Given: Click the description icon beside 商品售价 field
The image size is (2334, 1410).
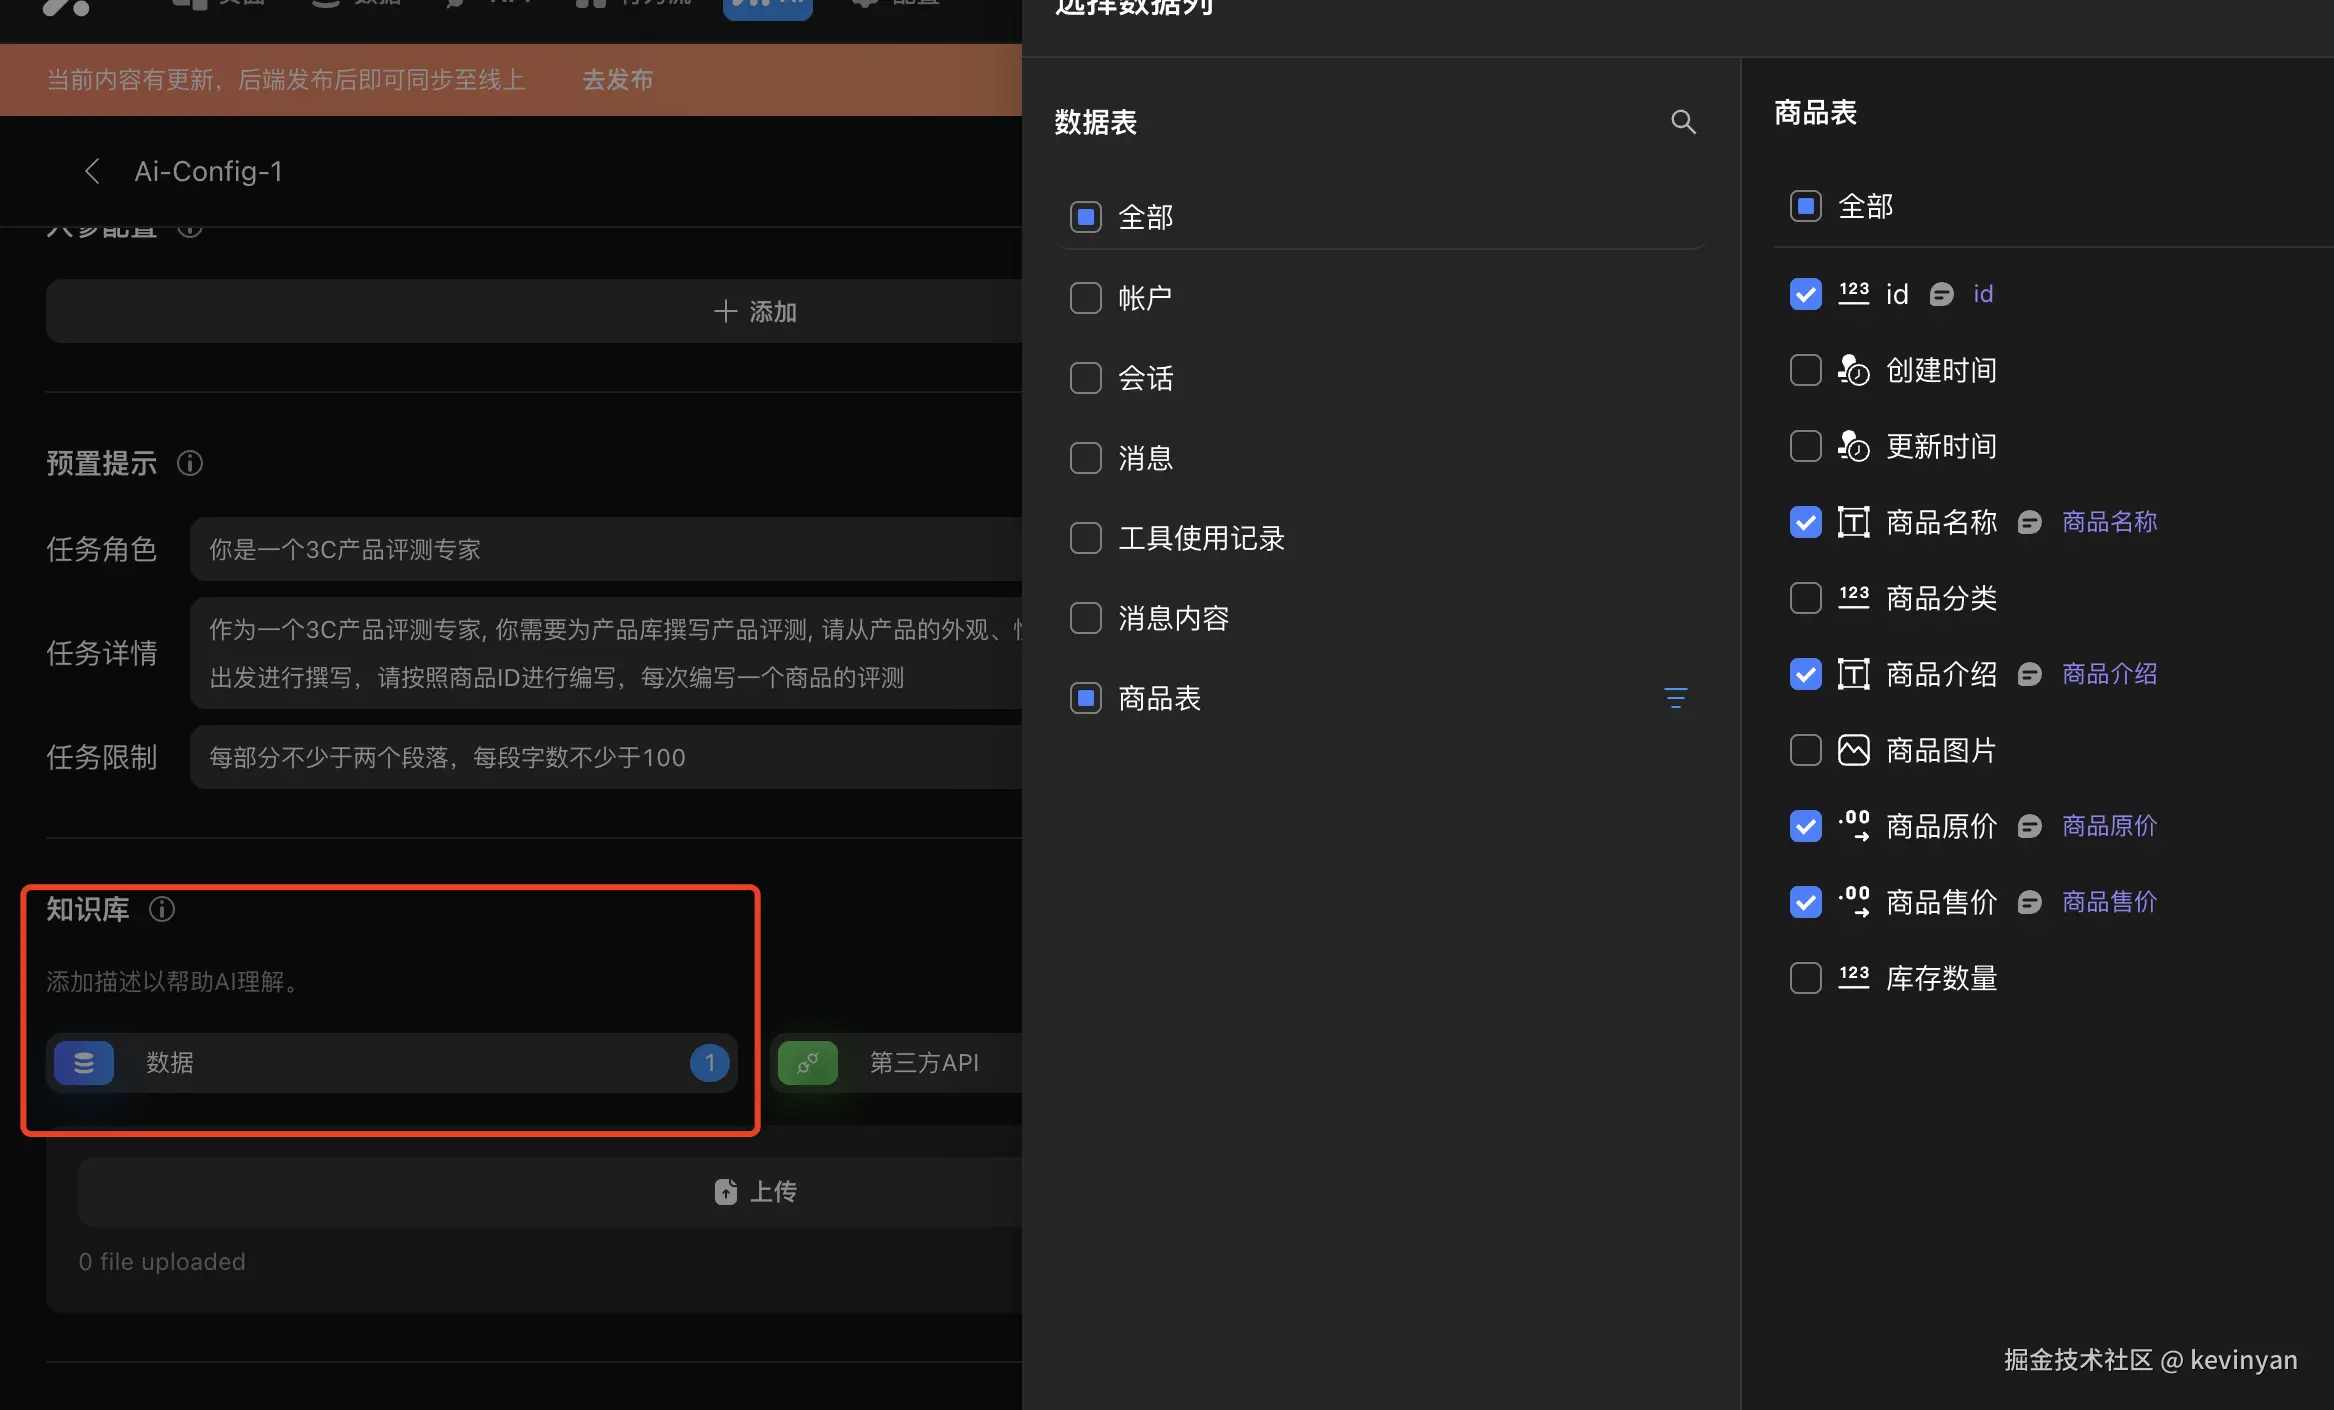Looking at the screenshot, I should [x=2029, y=902].
